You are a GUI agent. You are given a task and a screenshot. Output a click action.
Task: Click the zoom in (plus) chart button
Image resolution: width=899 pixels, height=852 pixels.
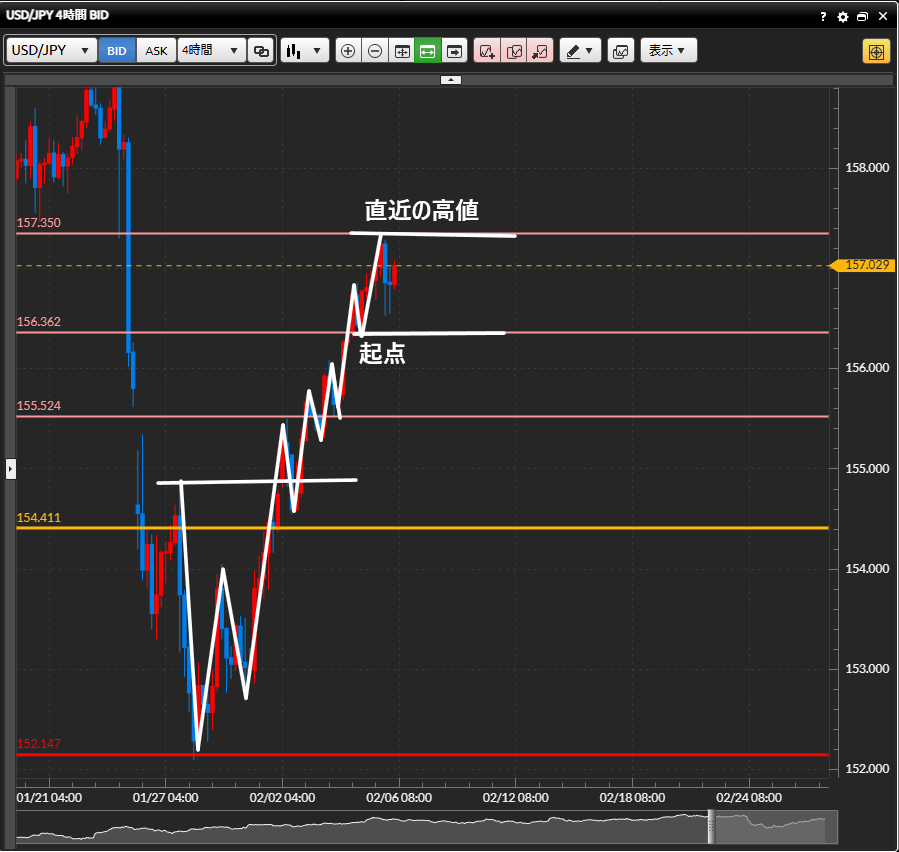point(348,51)
